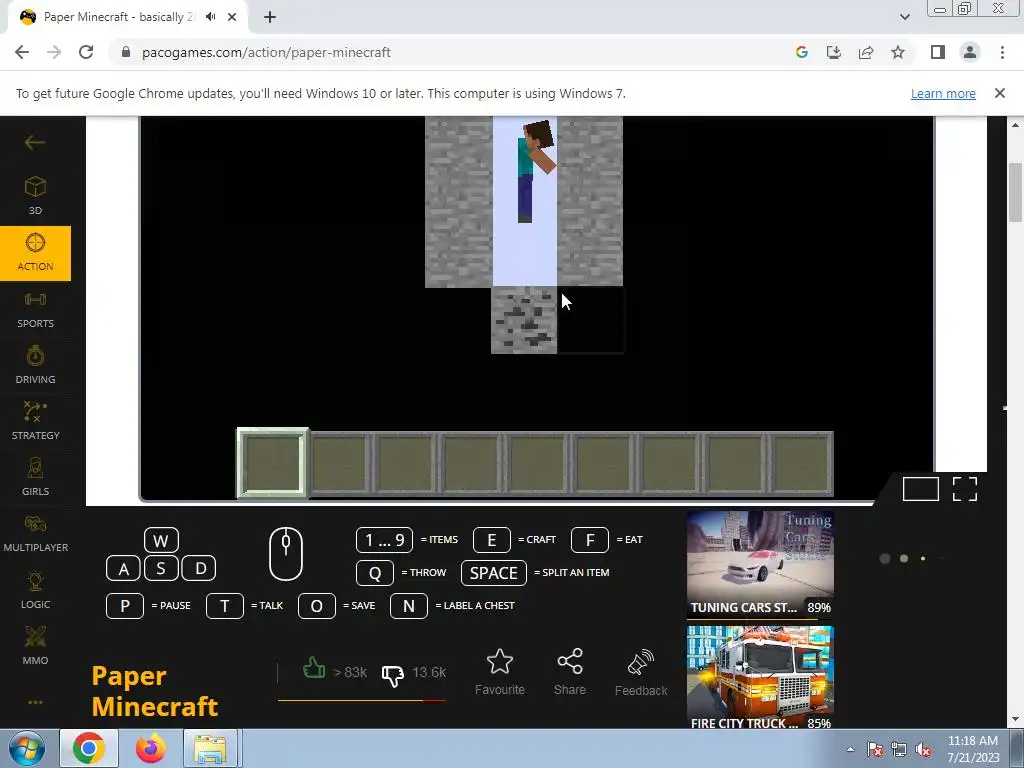Viewport: 1024px width, 768px height.
Task: Open File Explorer from the taskbar
Action: point(210,748)
